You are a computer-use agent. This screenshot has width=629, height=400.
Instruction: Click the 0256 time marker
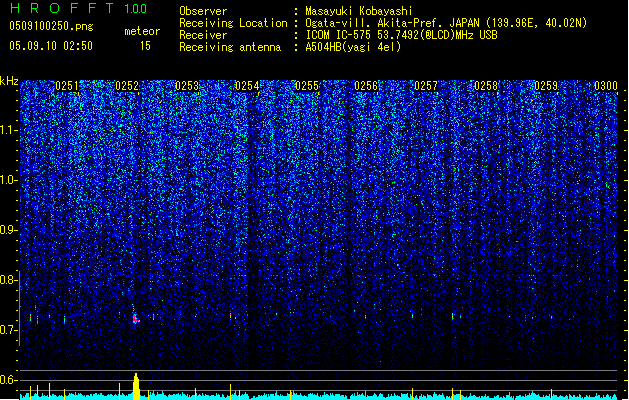[x=366, y=86]
